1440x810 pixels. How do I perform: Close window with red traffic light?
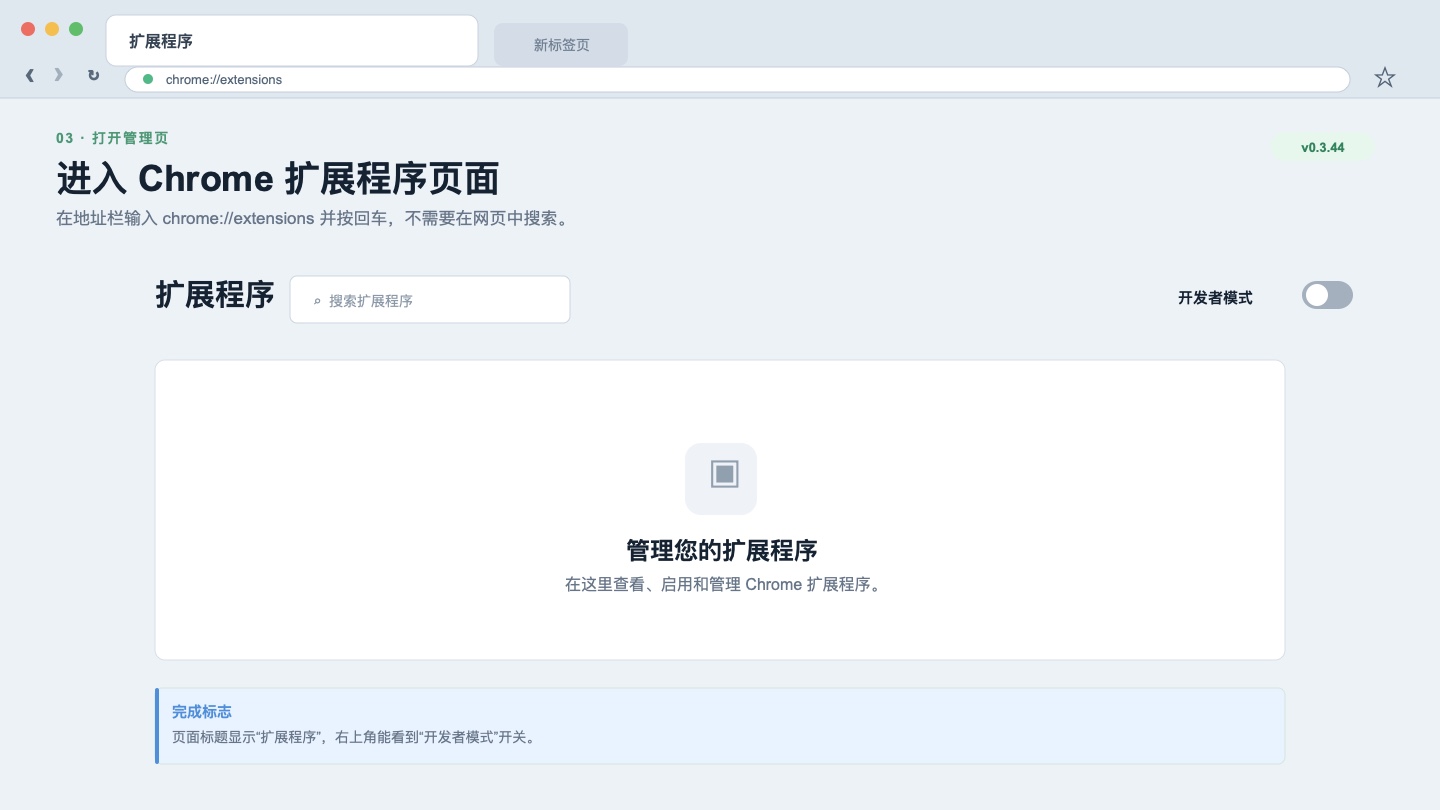click(28, 29)
